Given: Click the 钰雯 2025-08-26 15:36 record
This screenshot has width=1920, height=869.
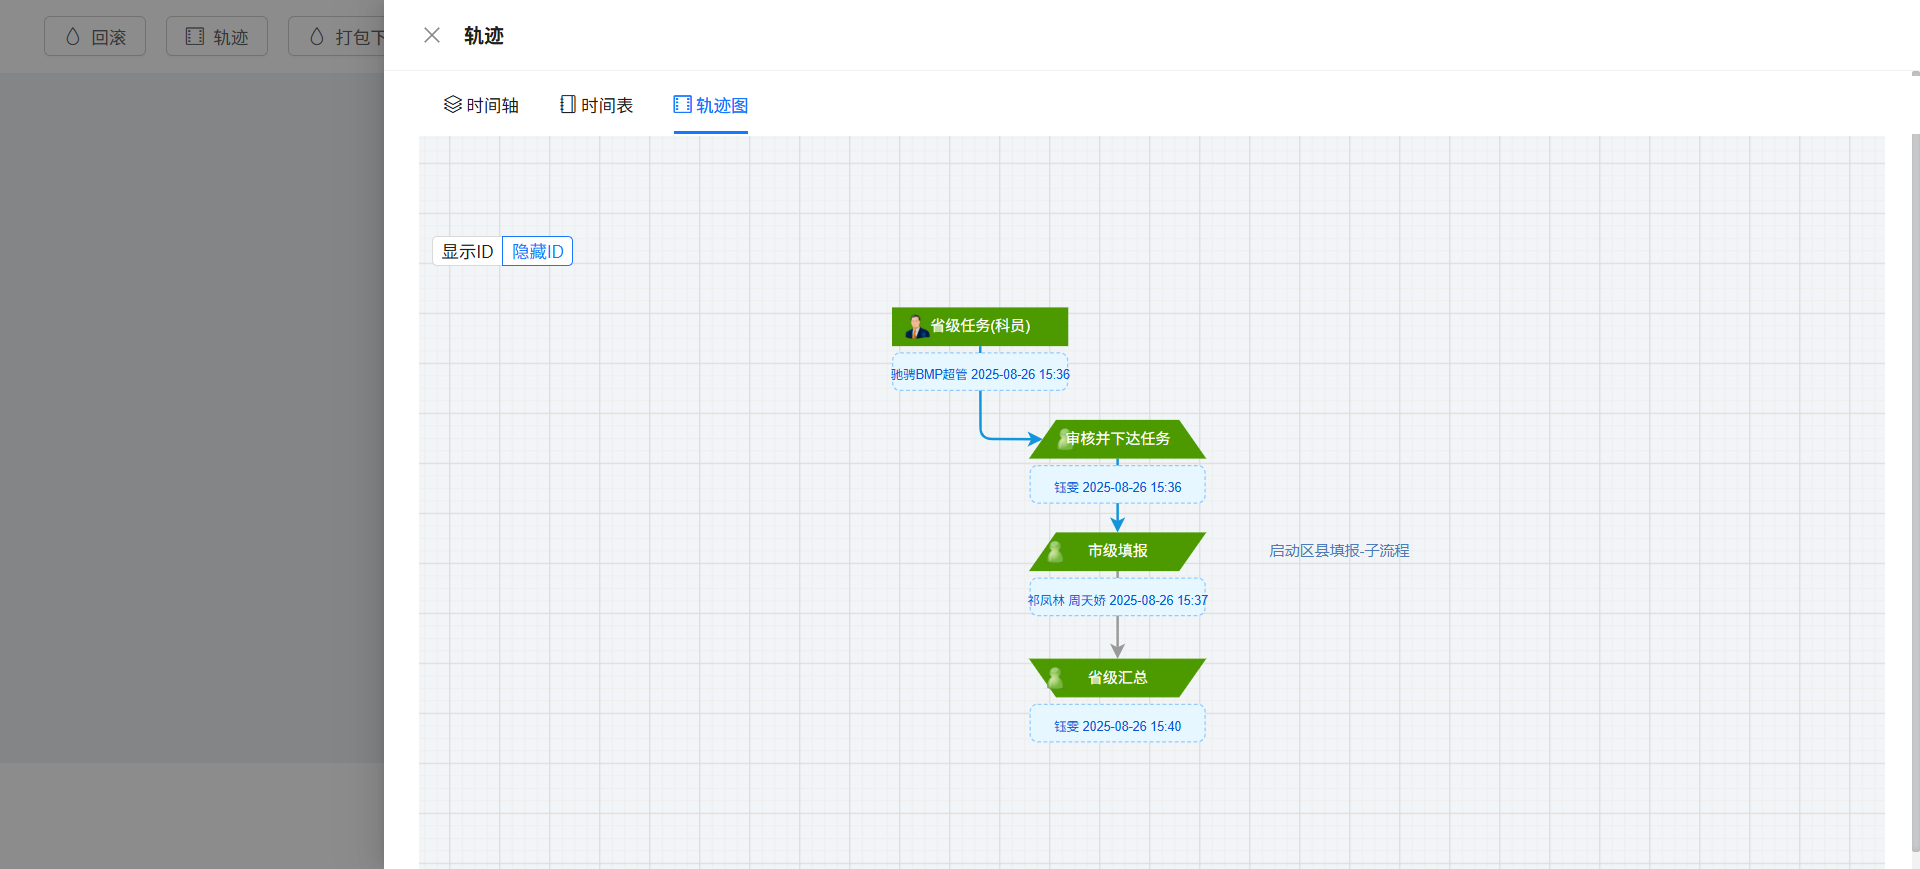Looking at the screenshot, I should coord(1117,487).
